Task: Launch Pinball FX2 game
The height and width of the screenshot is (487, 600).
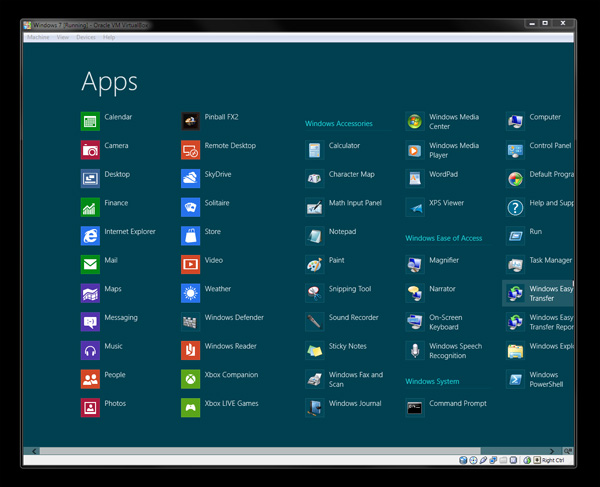Action: tap(191, 122)
